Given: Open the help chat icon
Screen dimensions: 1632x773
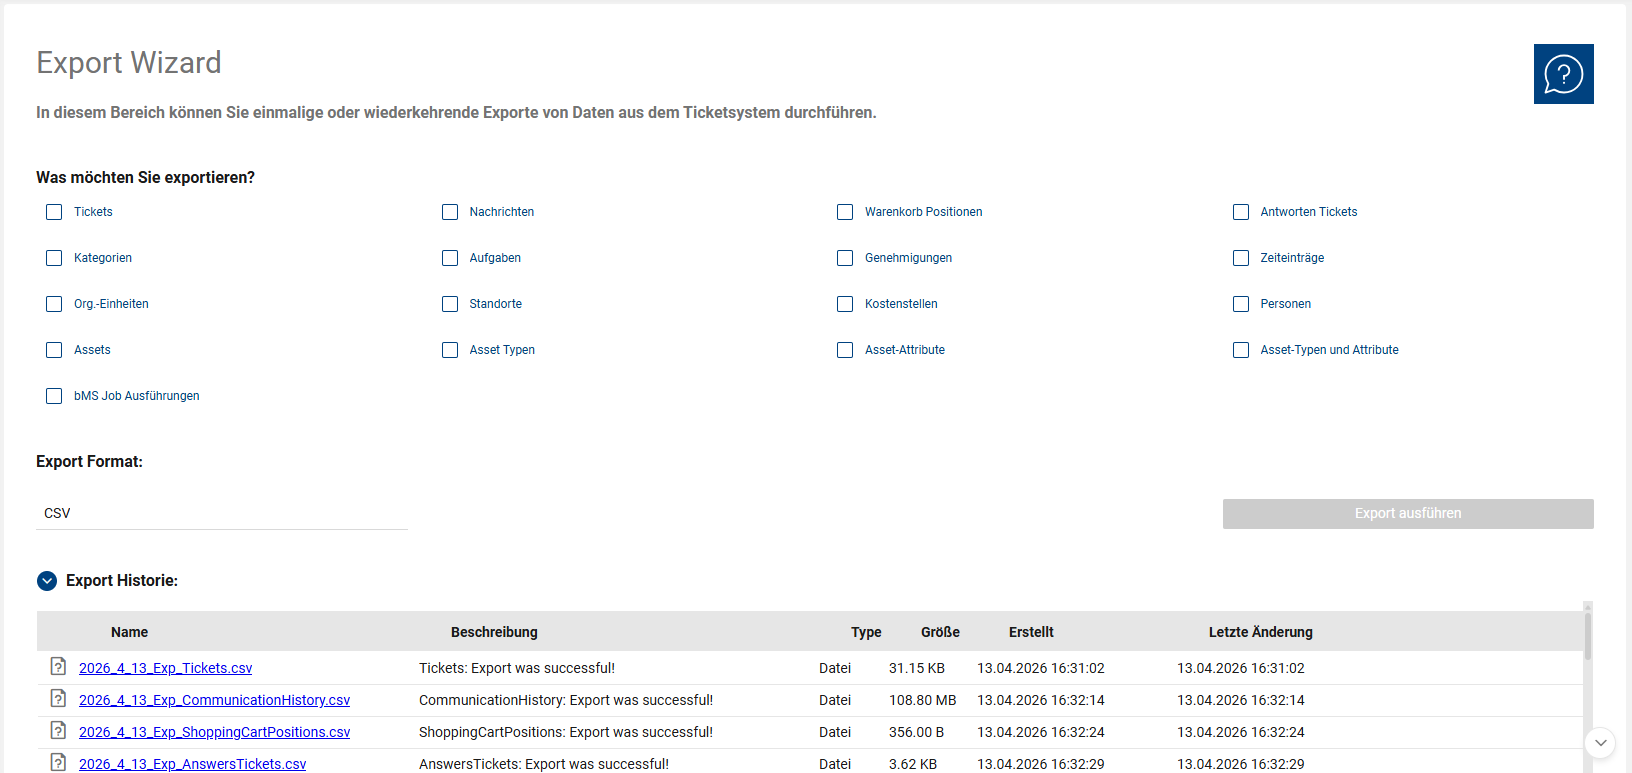Looking at the screenshot, I should [x=1563, y=74].
